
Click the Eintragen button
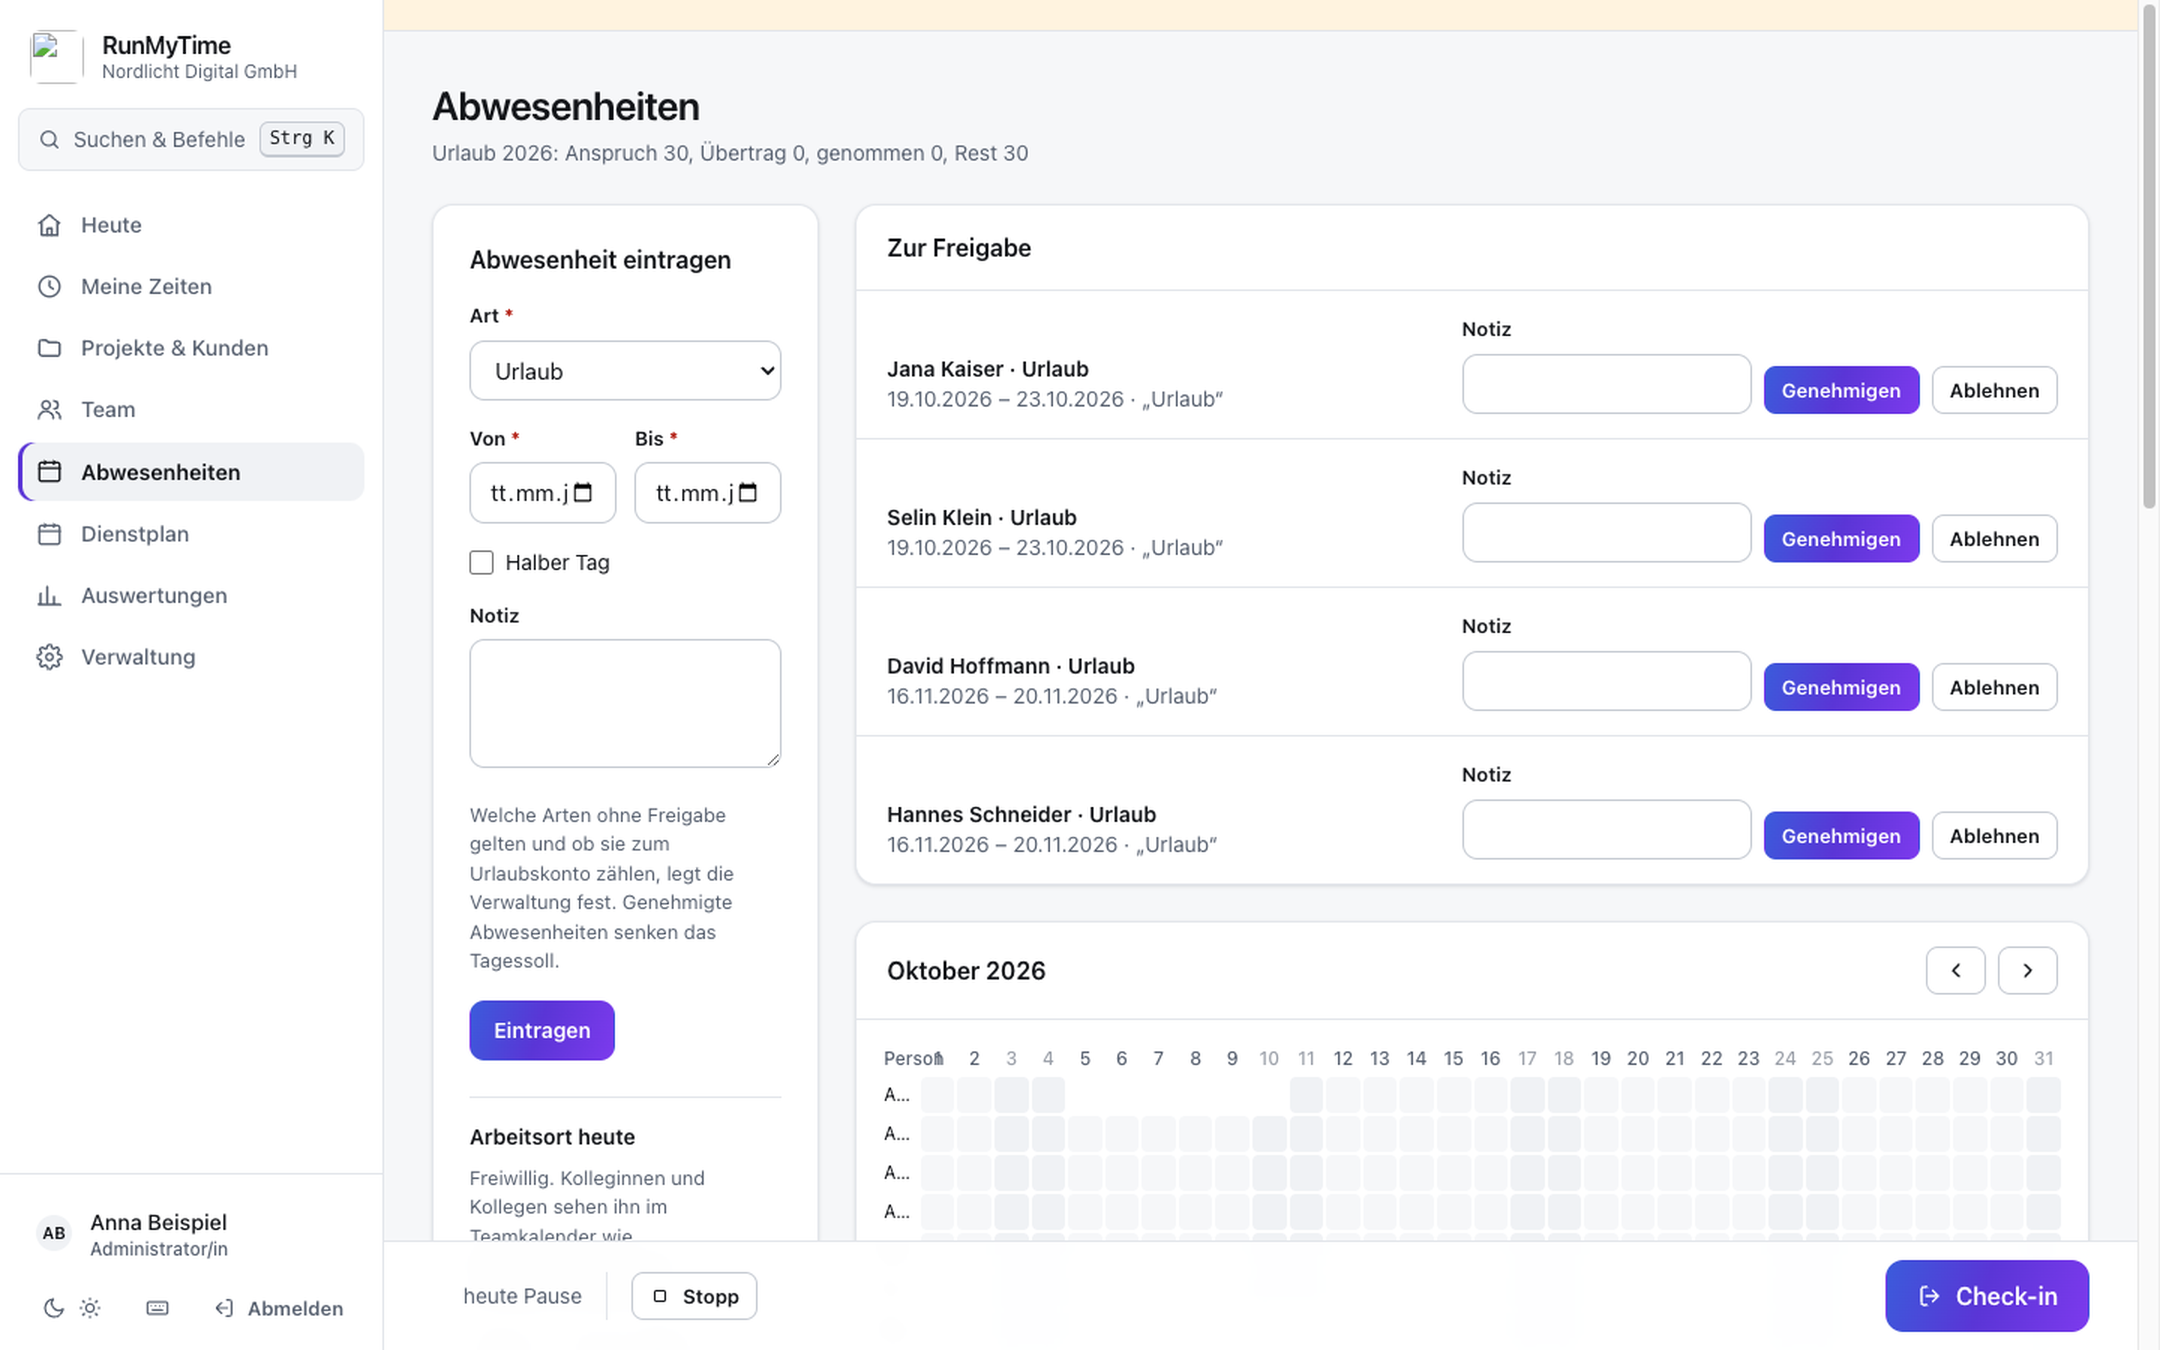coord(542,1030)
